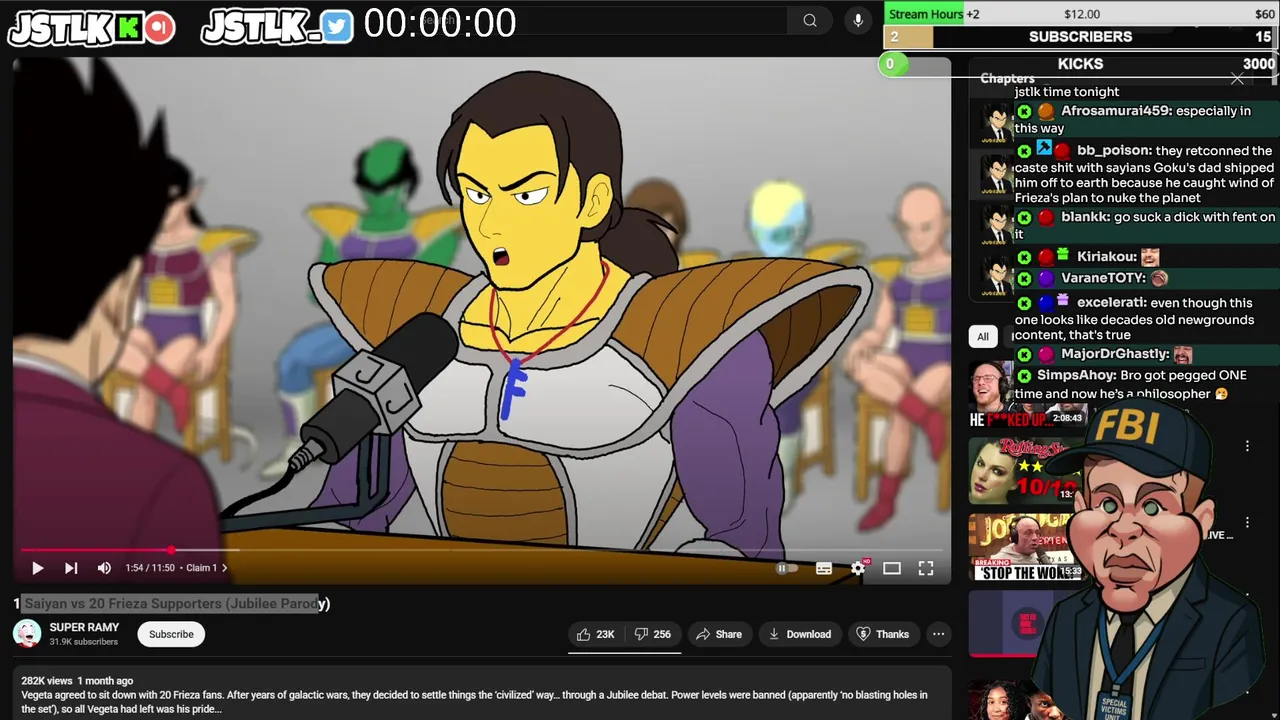This screenshot has width=1280, height=720.
Task: Dislike the video showing 256
Action: click(653, 634)
